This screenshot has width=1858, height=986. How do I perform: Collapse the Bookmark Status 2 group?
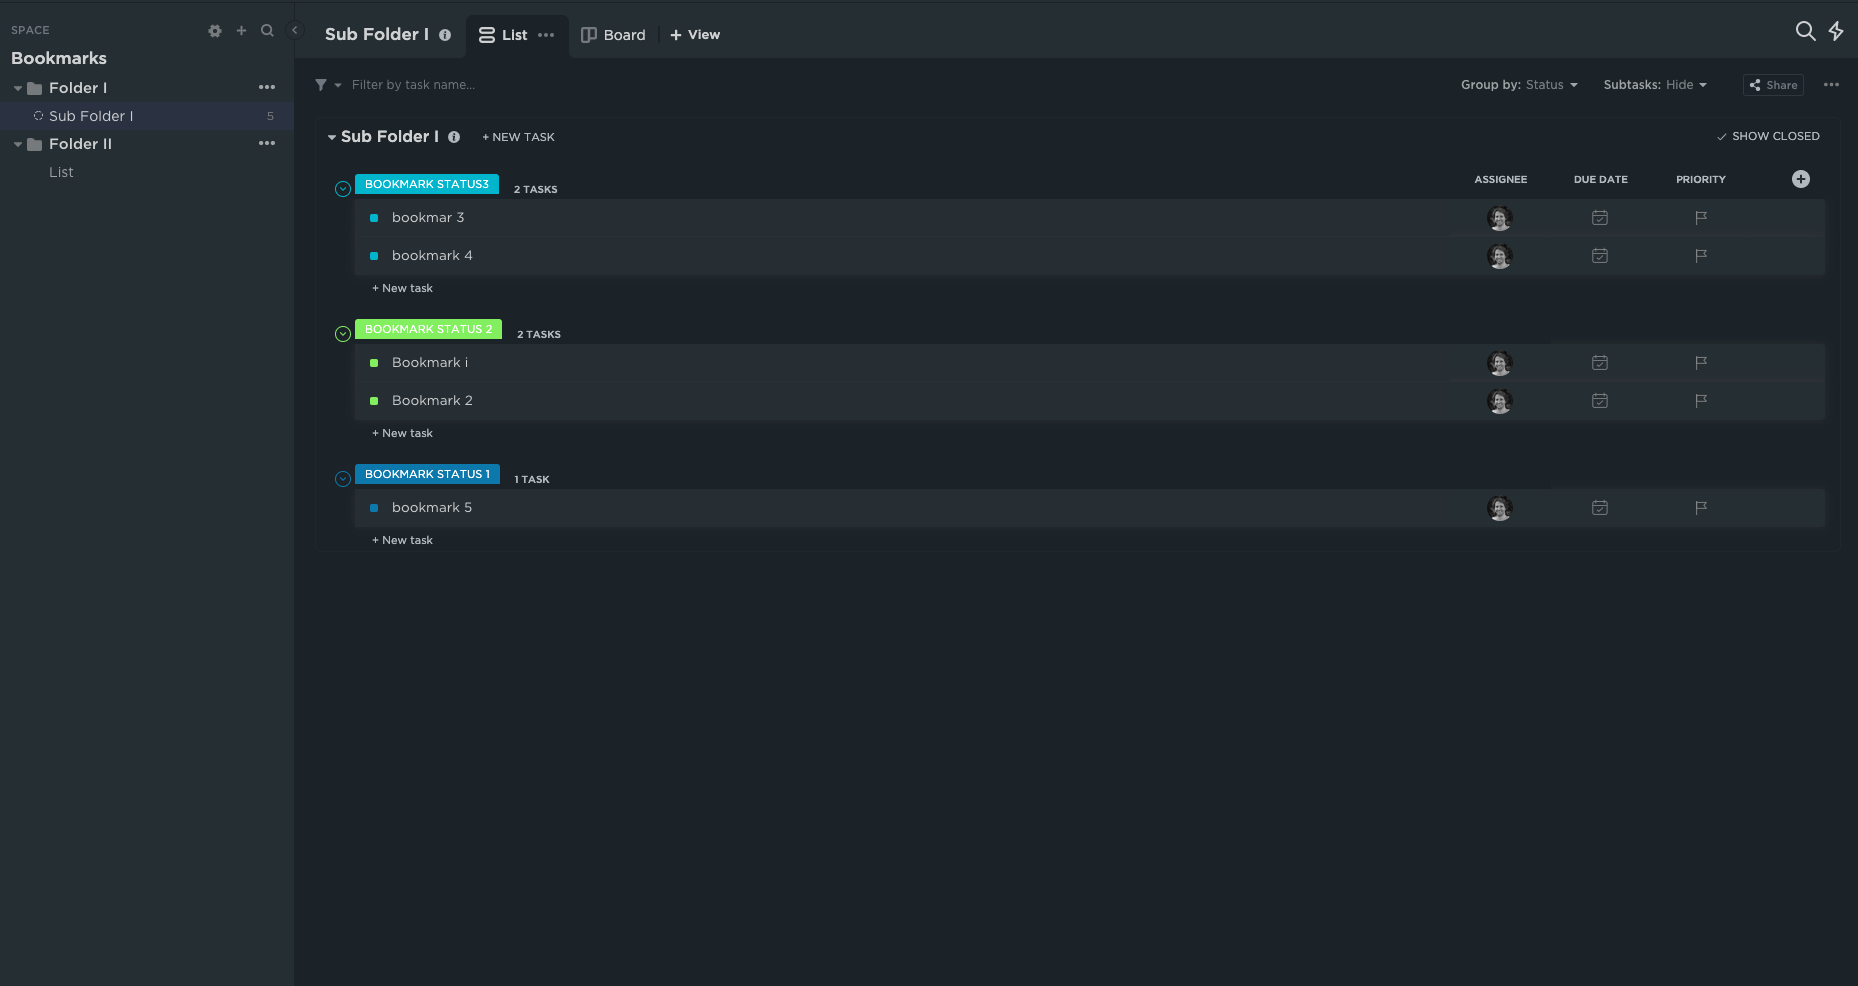click(343, 334)
